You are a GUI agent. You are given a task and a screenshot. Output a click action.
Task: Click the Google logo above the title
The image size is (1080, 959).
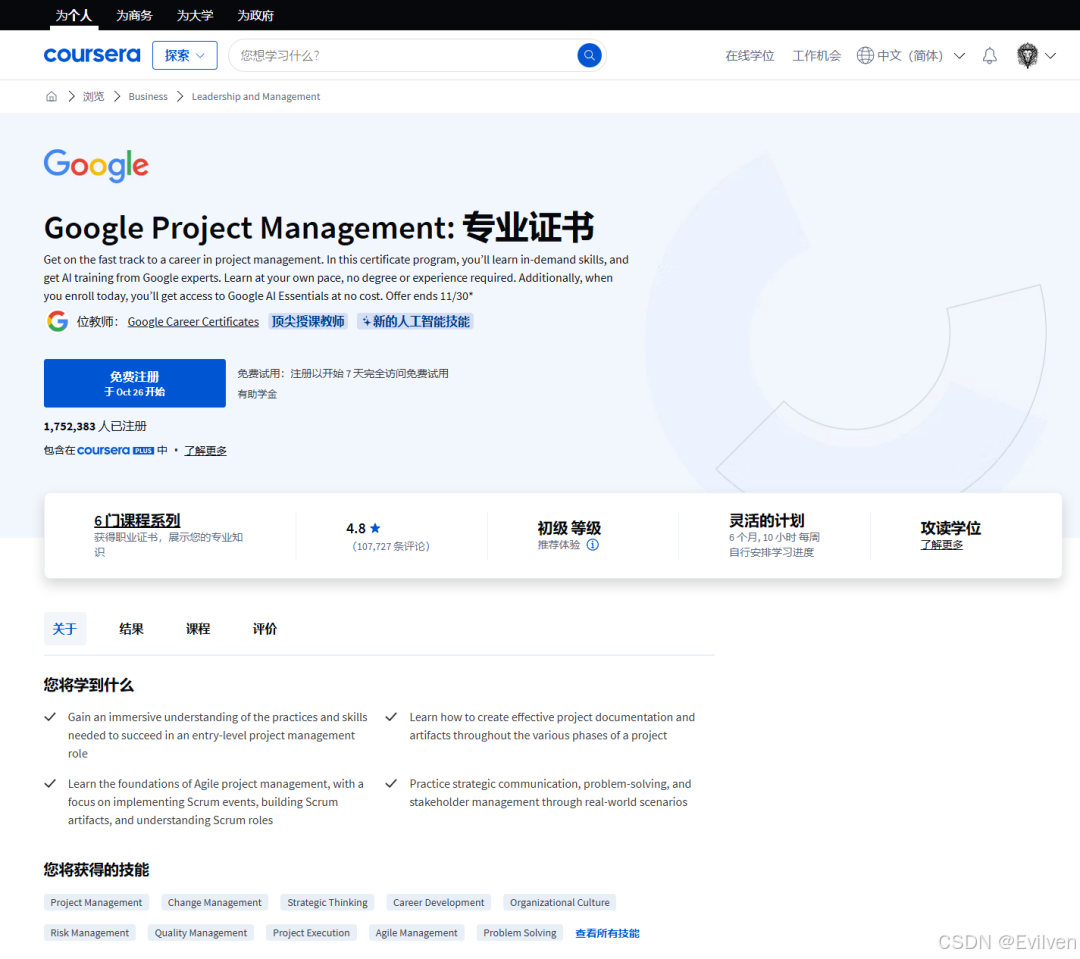pos(96,165)
